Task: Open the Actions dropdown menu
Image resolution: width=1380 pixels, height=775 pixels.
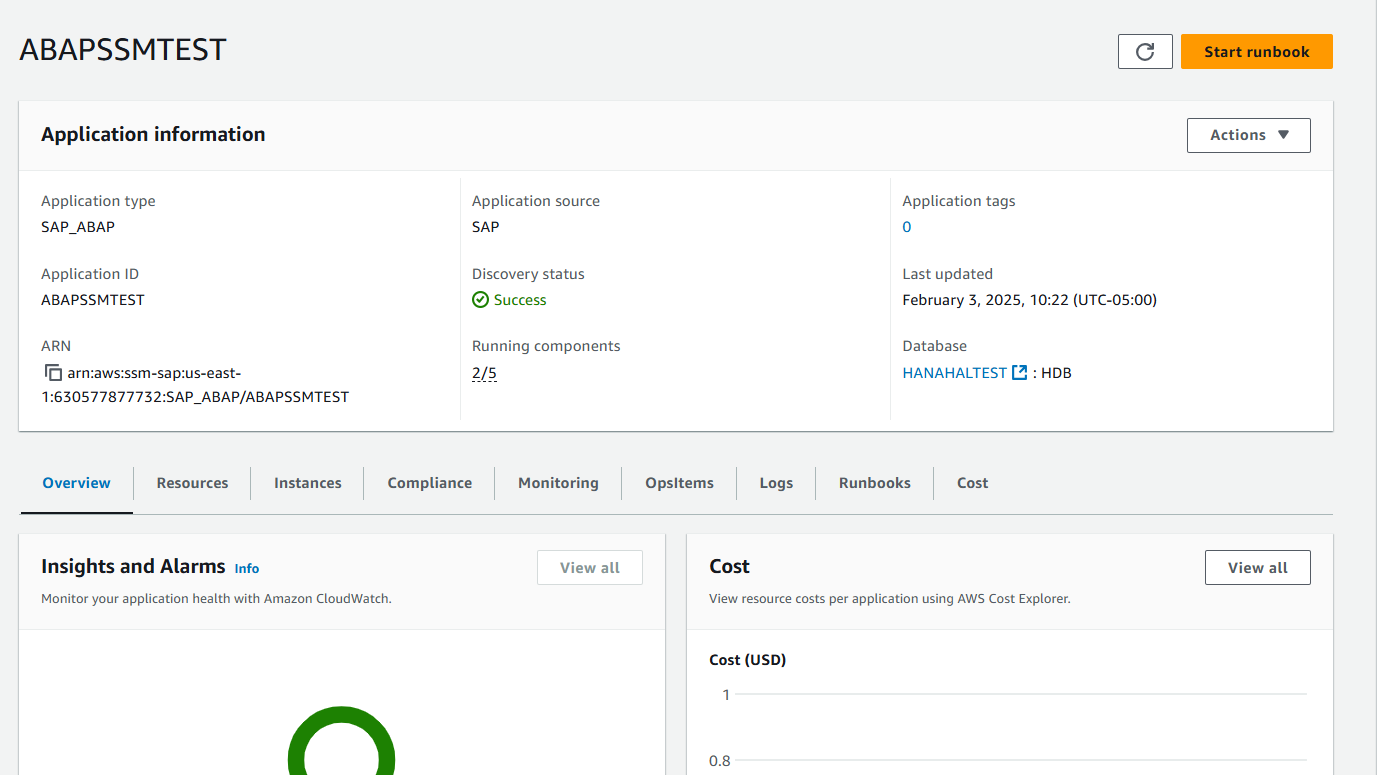Action: [x=1248, y=135]
